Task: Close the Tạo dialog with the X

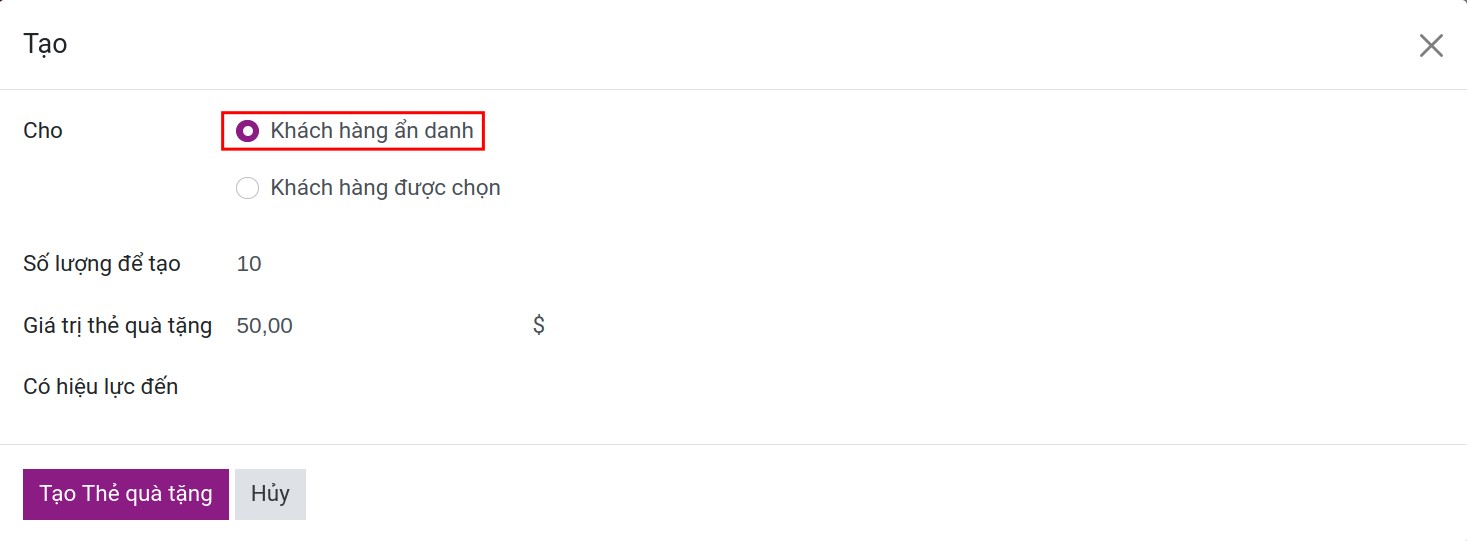Action: click(1431, 46)
